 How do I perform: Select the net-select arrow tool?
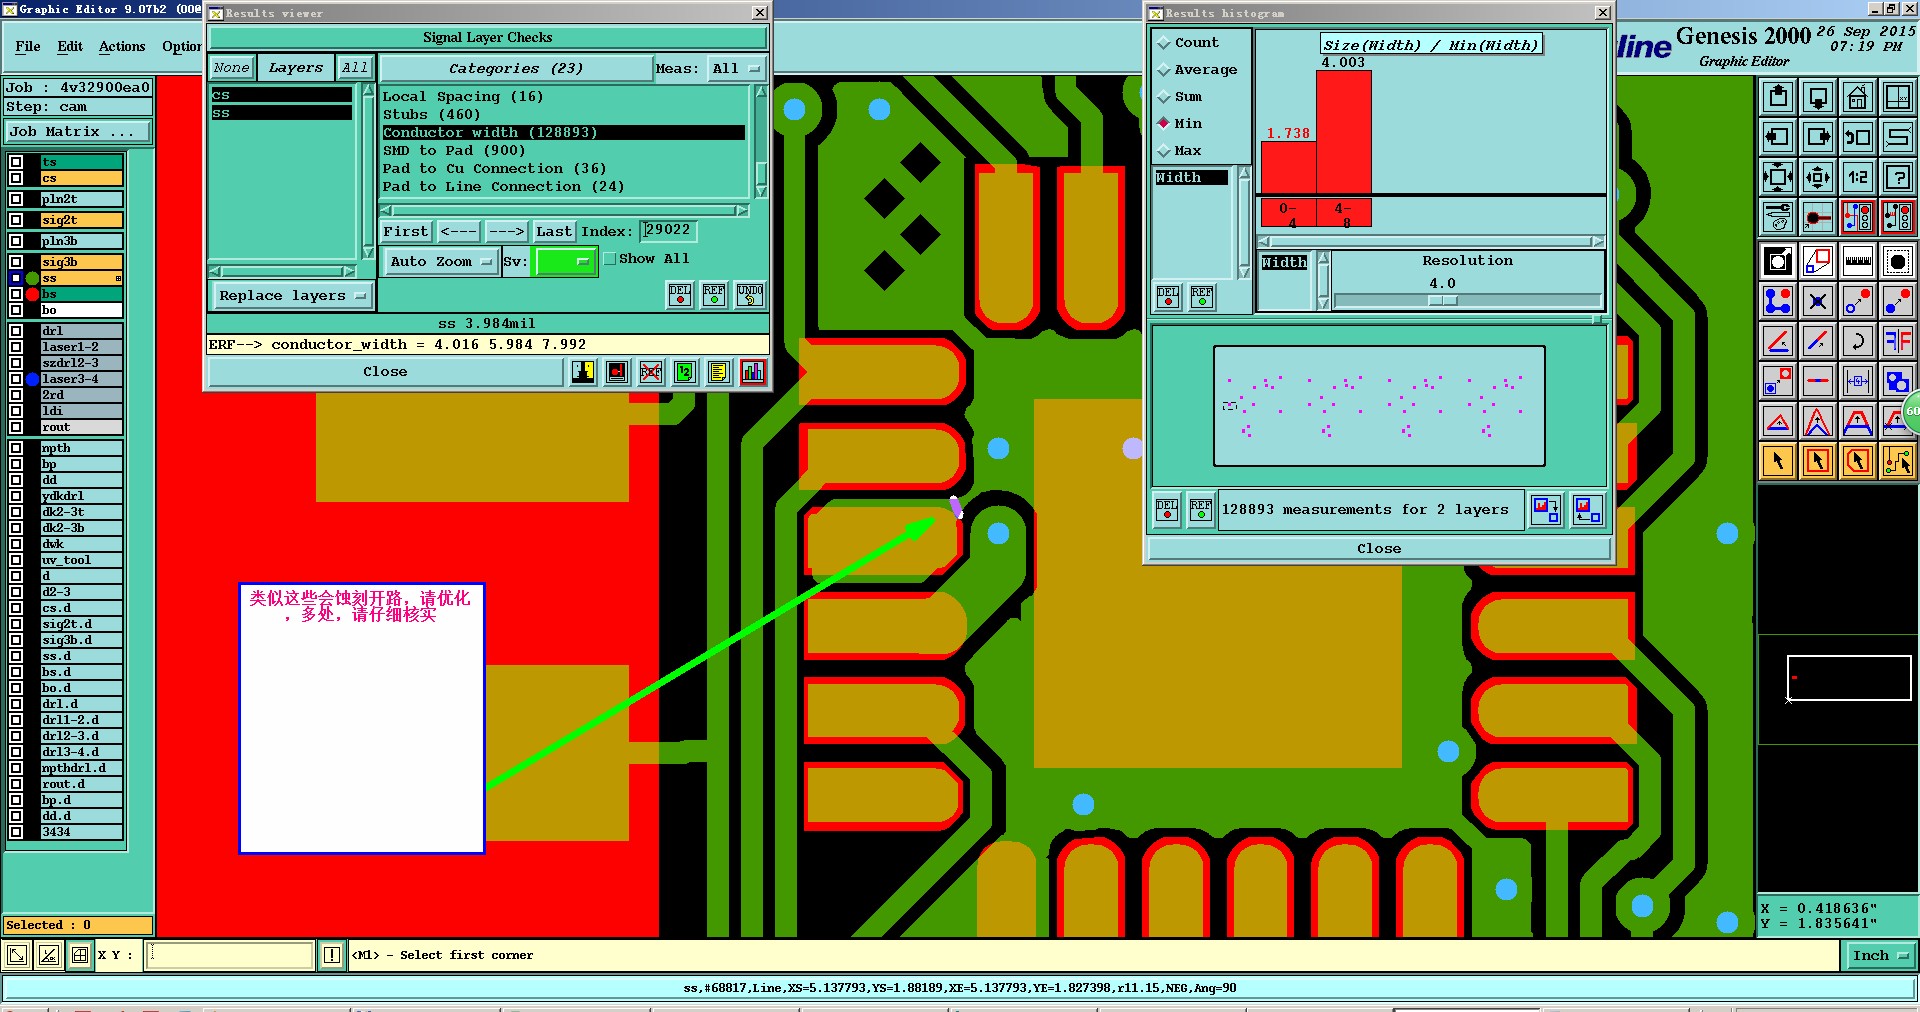pyautogui.click(x=1897, y=461)
